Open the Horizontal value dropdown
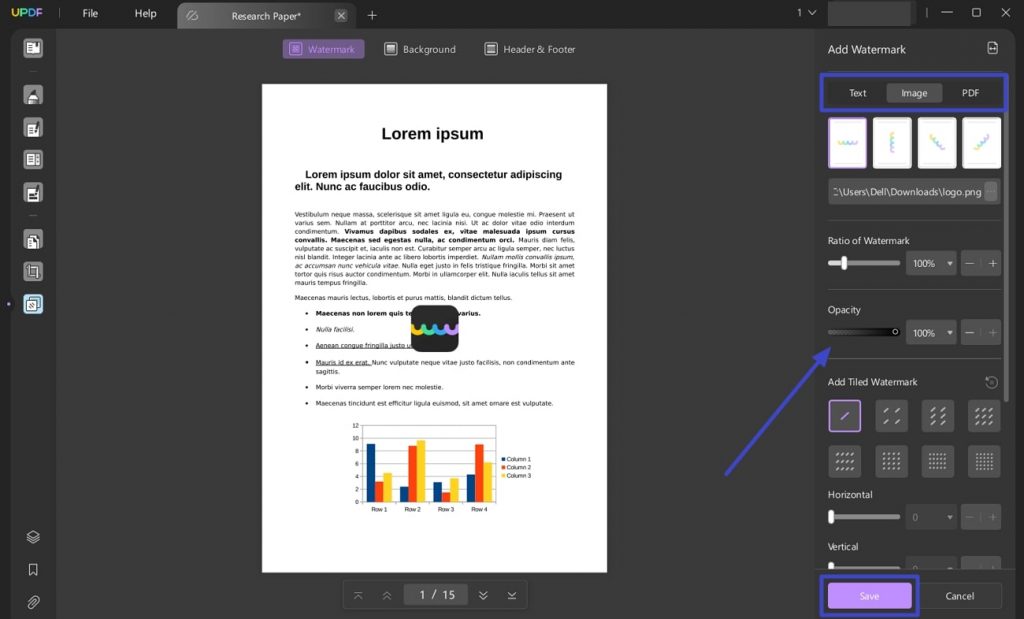The height and width of the screenshot is (619, 1024). [931, 517]
